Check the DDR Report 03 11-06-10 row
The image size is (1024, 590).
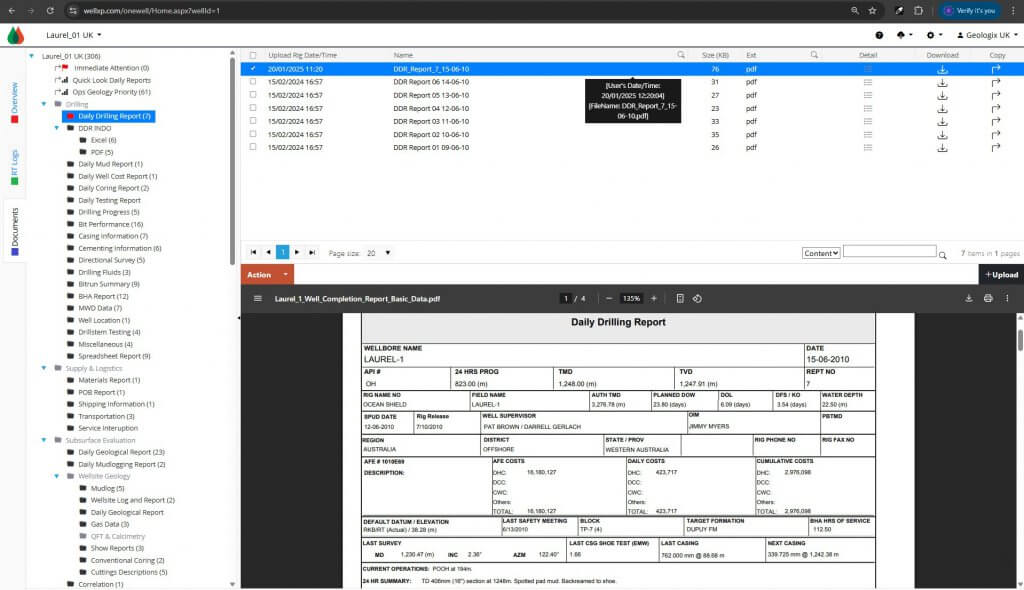coord(253,121)
